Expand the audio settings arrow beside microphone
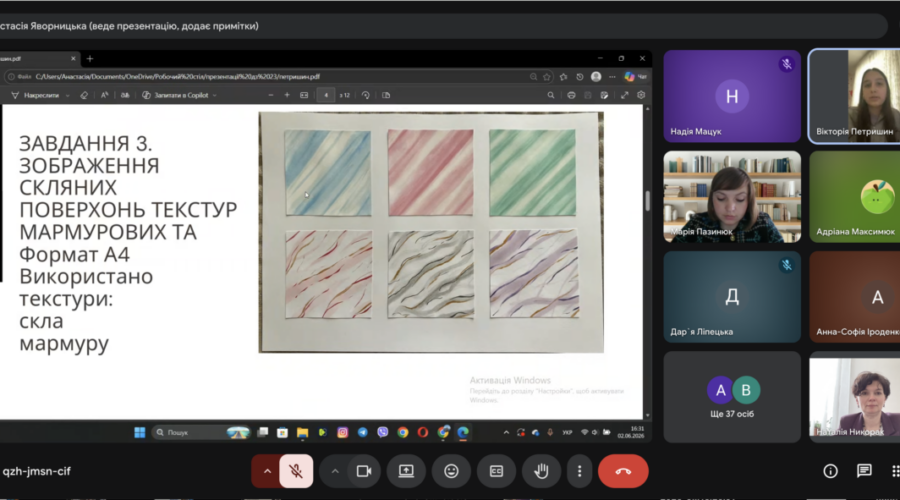Screen dimensions: 900x500 (267, 471)
